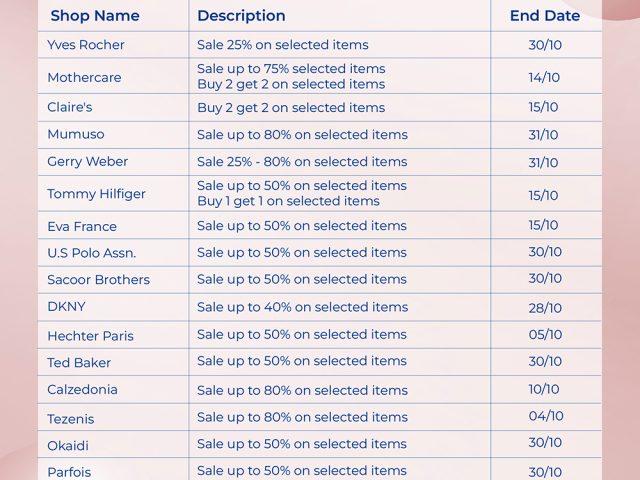Click the Eva France shop name
The width and height of the screenshot is (640, 480).
pos(82,226)
